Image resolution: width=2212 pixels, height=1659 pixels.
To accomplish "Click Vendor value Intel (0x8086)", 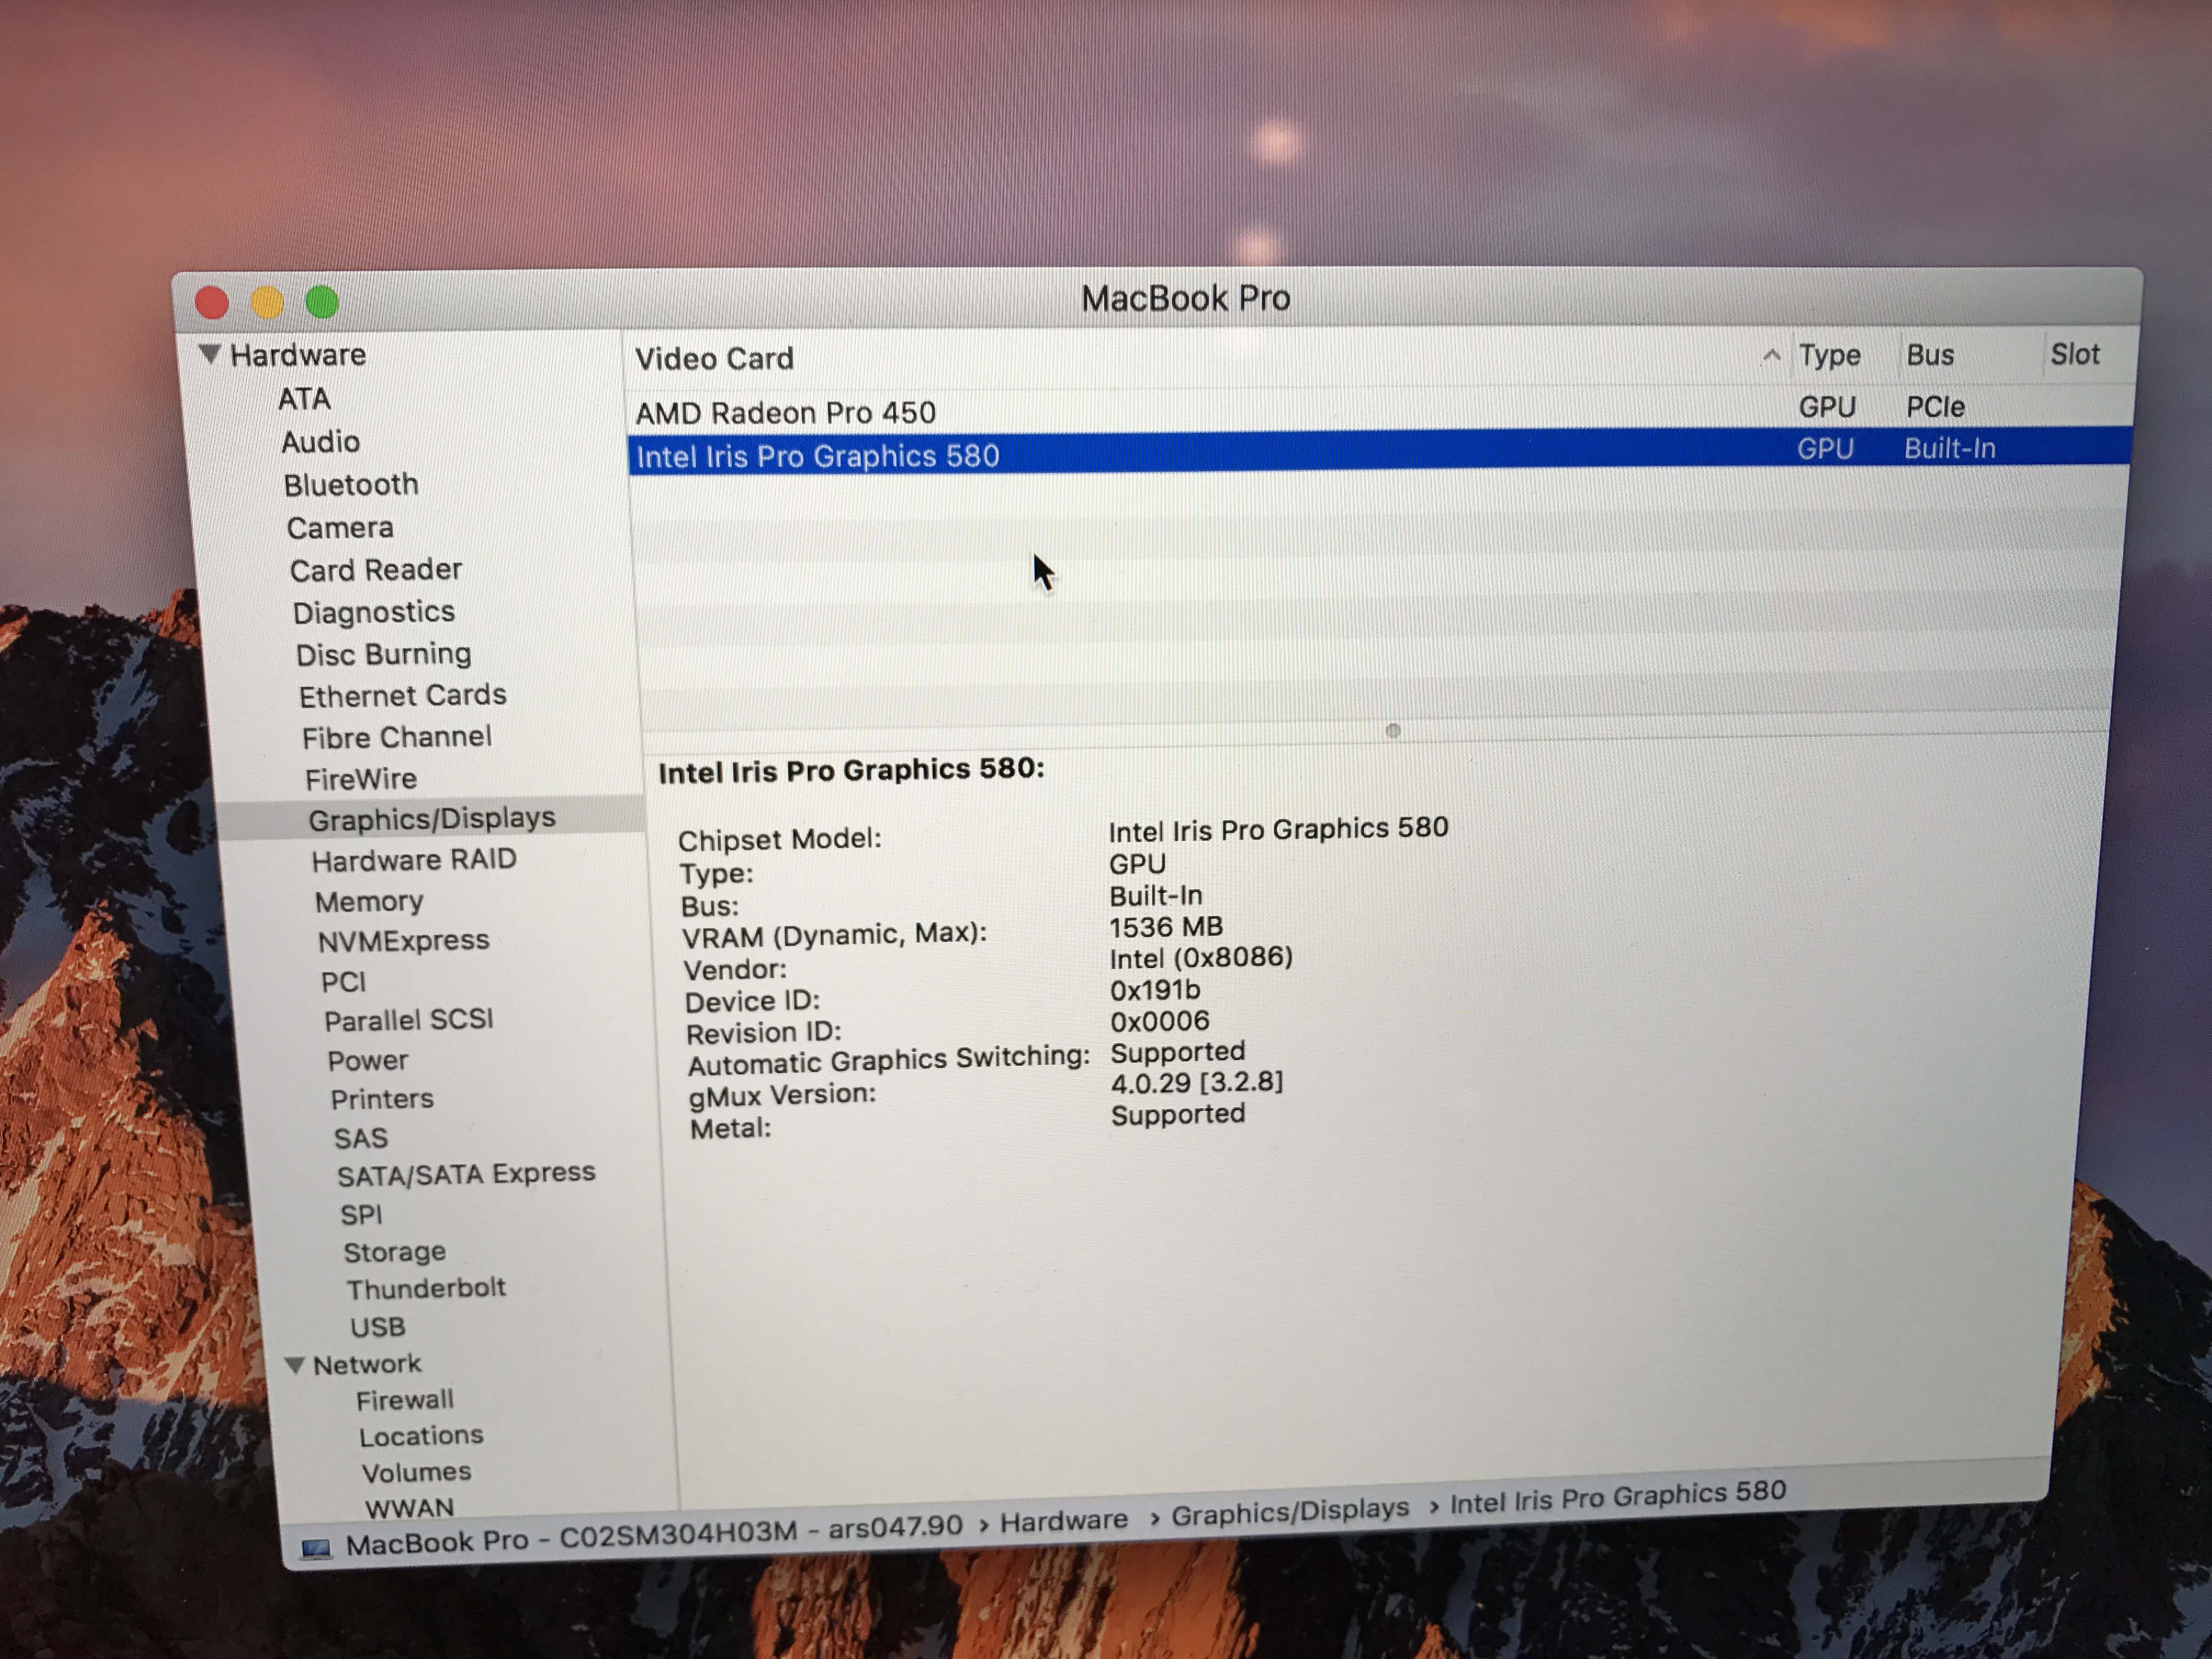I will [x=1201, y=958].
